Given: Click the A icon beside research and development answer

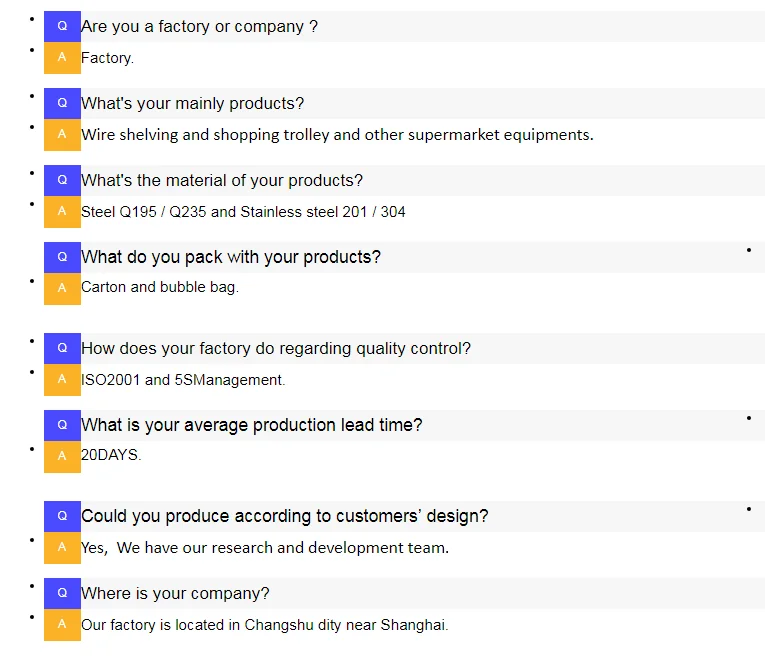Looking at the screenshot, I should coord(62,547).
